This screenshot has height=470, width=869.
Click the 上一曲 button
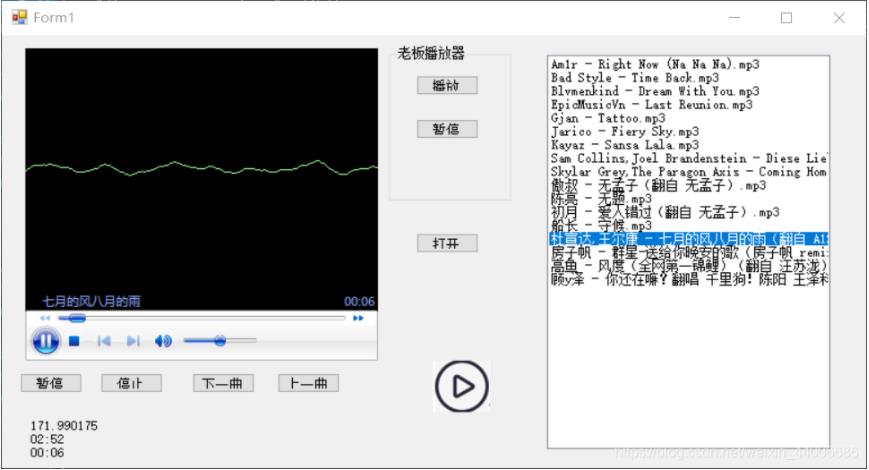[308, 383]
